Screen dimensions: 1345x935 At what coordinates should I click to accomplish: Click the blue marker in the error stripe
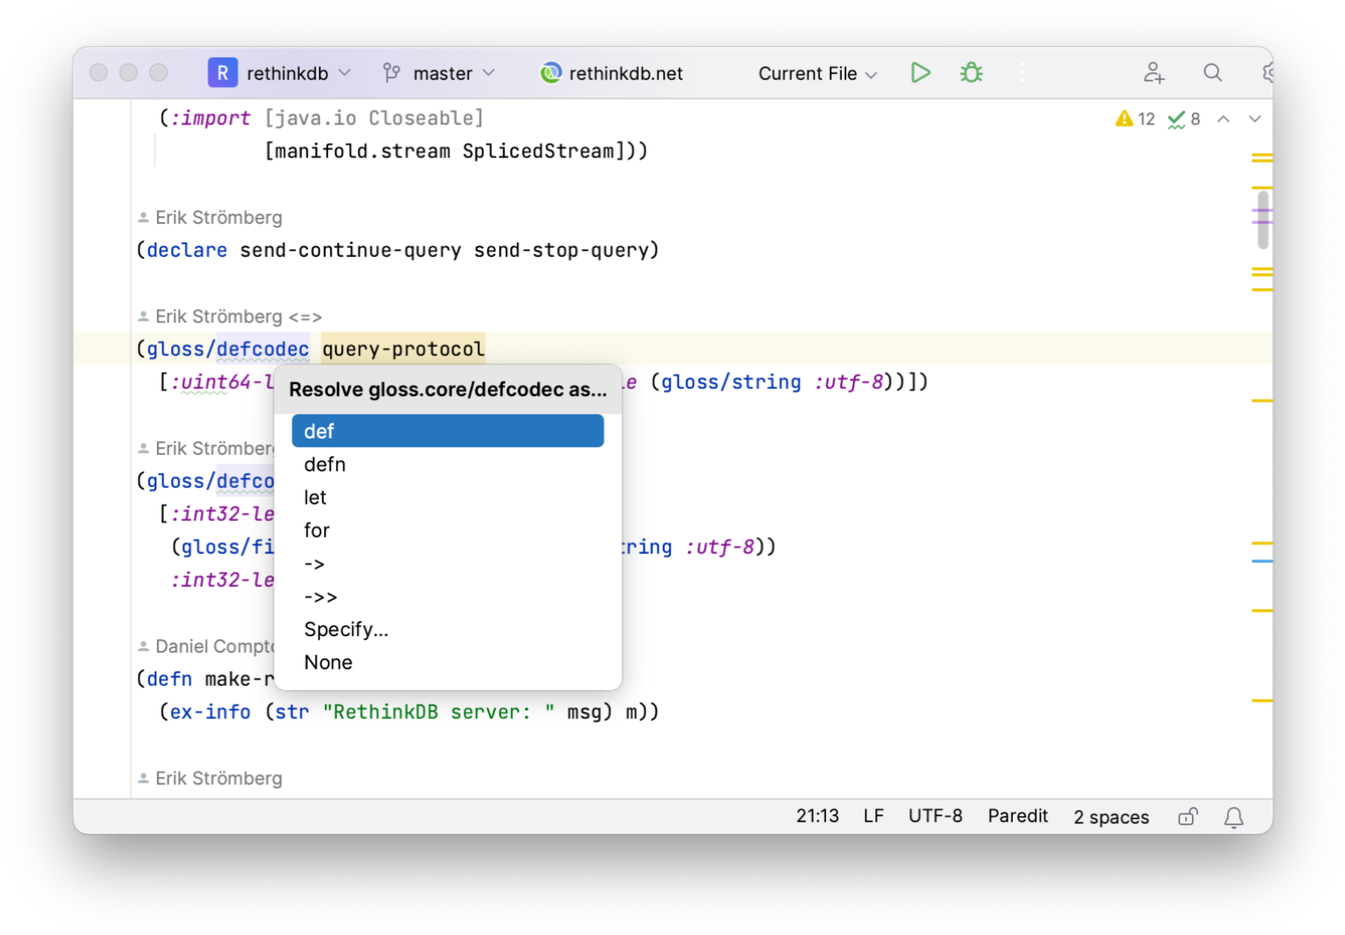1262,561
